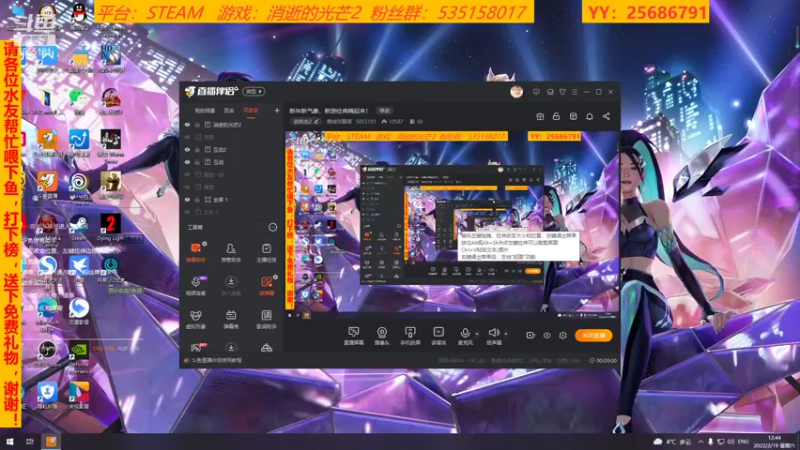Image resolution: width=800 pixels, height=450 pixels.
Task: Toggle lock on 全屏 1 source
Action: click(x=197, y=199)
